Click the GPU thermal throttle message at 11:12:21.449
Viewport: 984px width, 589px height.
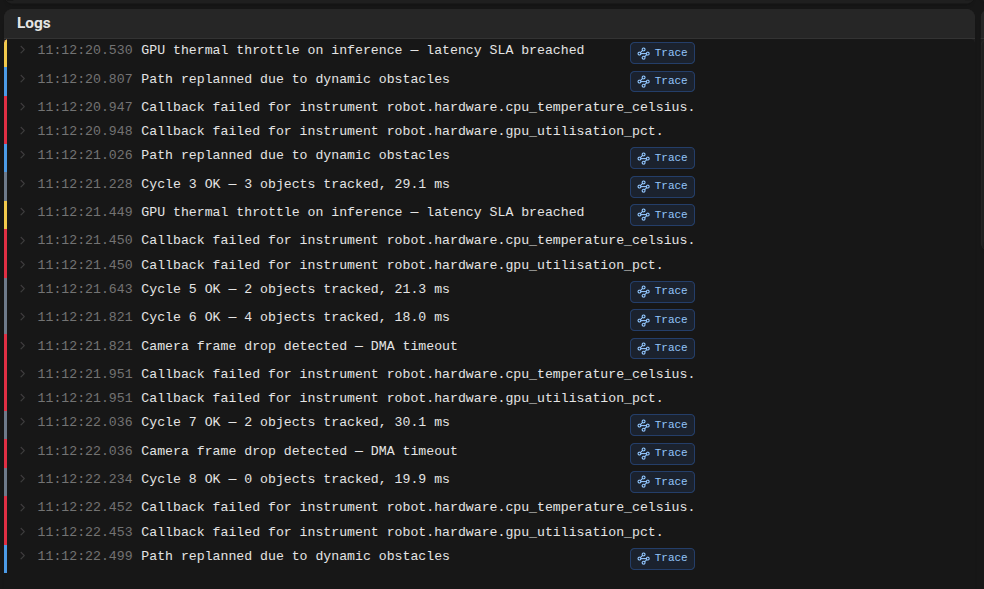(x=363, y=212)
